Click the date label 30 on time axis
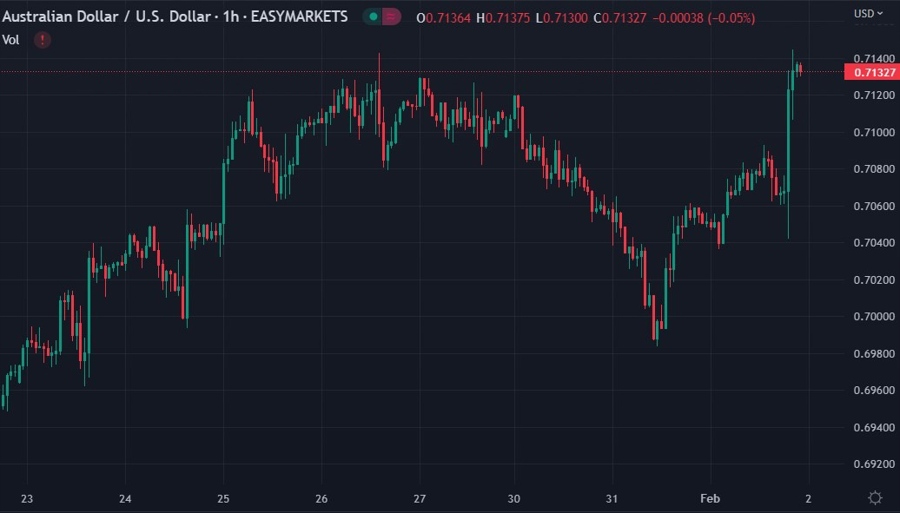 point(514,499)
